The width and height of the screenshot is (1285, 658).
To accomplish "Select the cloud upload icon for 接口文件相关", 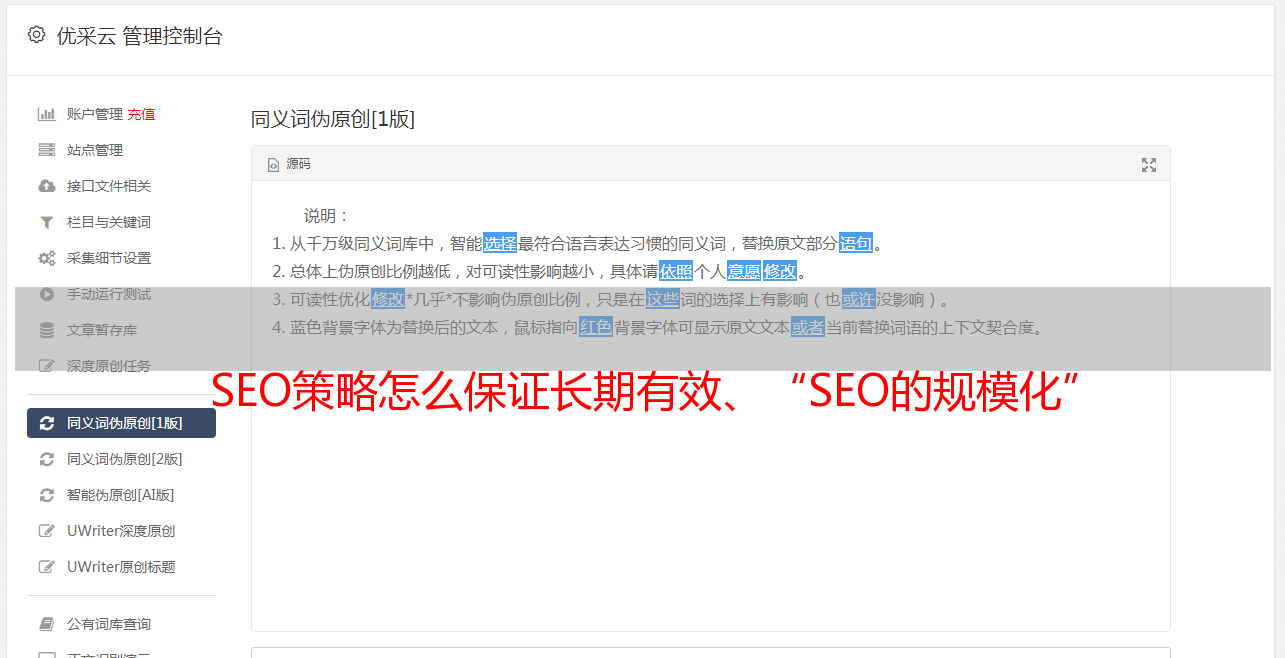I will 46,186.
